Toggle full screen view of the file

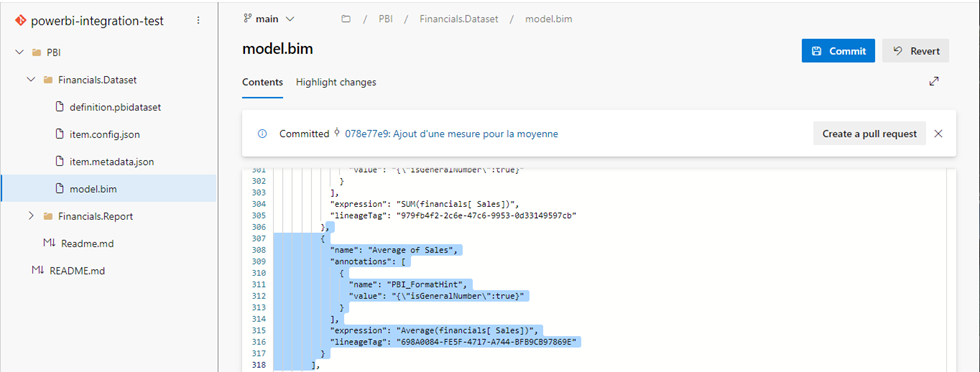click(x=934, y=81)
